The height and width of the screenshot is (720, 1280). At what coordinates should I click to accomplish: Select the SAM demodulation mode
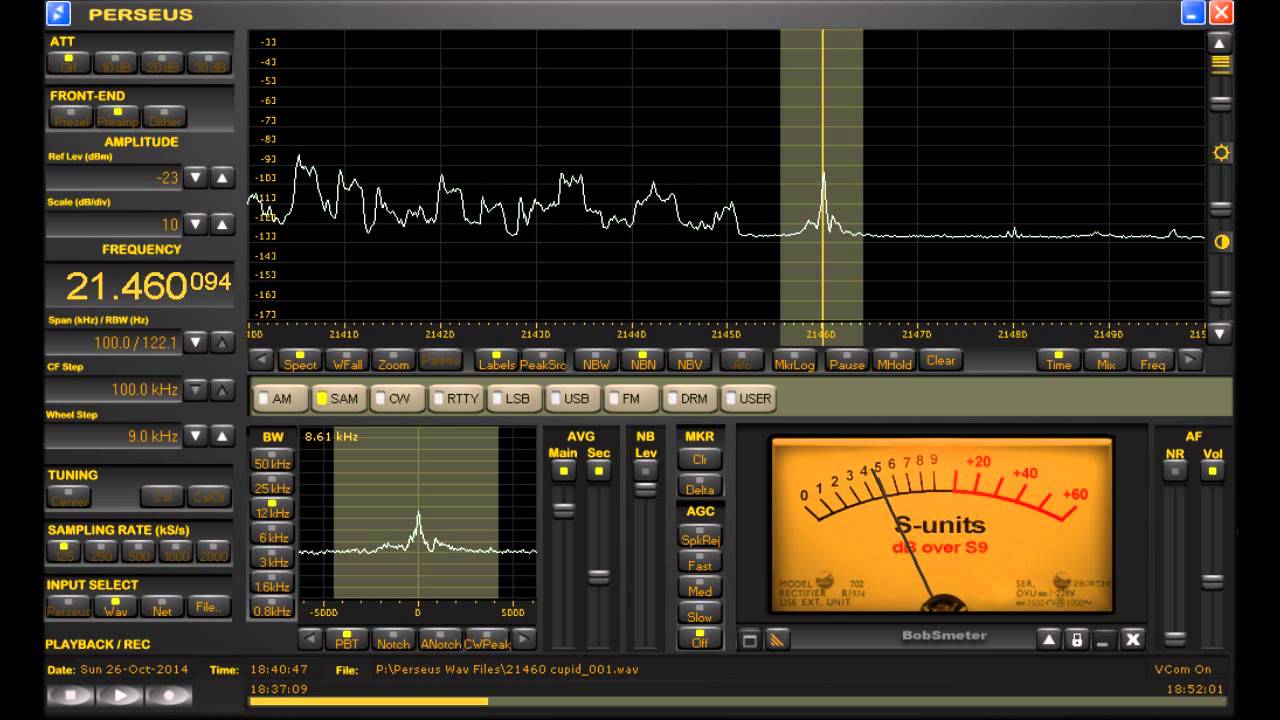[339, 398]
